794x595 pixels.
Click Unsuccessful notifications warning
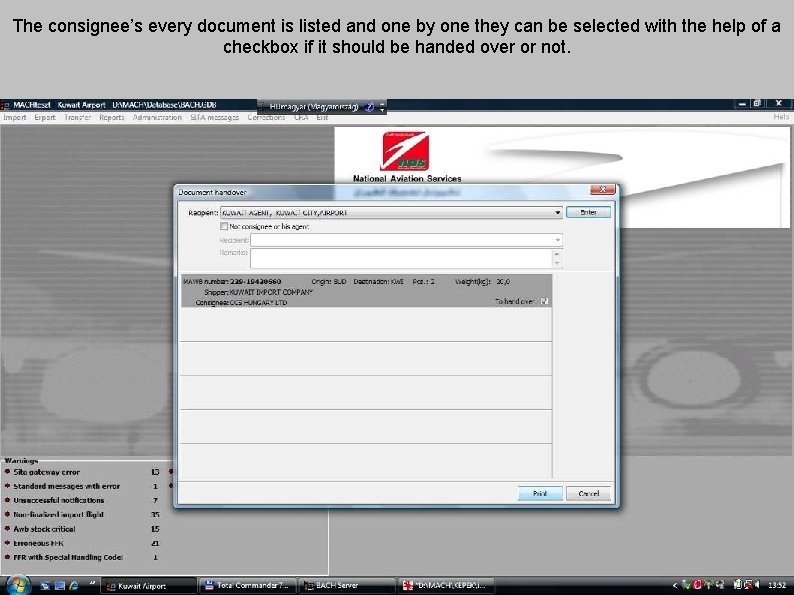click(58, 500)
